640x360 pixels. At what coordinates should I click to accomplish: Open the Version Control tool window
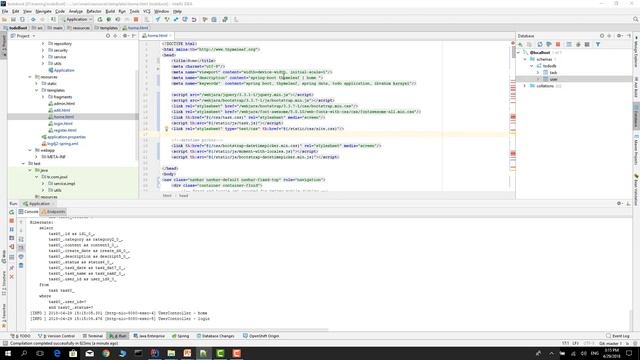tap(57, 336)
